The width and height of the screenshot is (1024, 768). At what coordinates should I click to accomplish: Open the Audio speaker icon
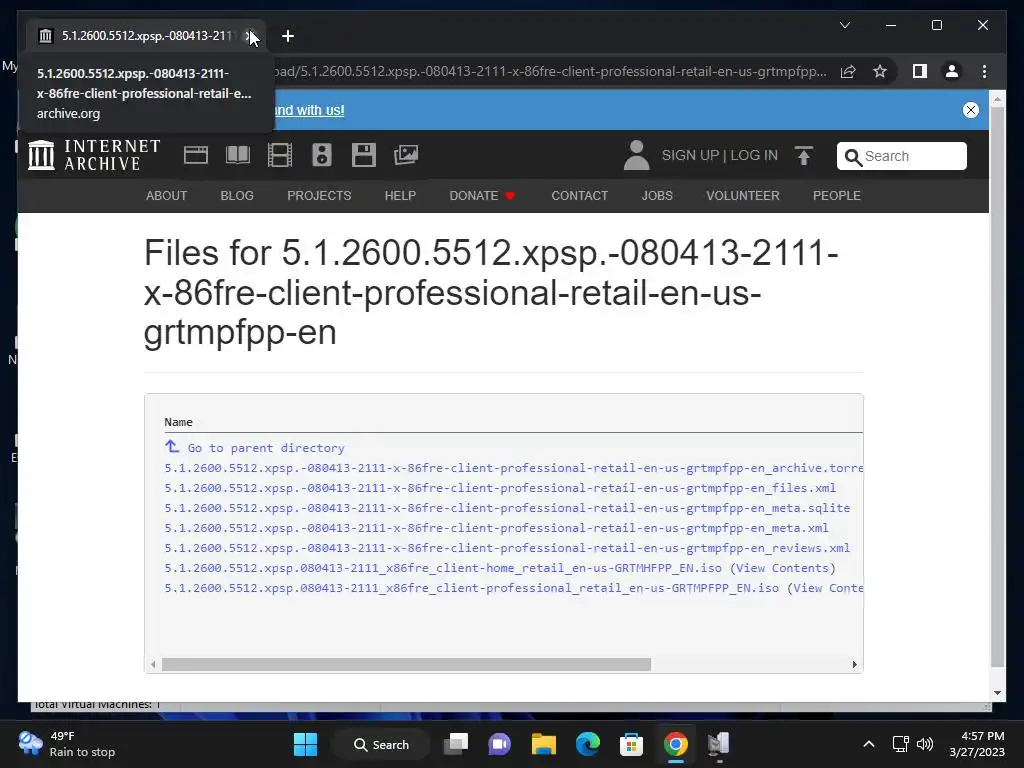[x=322, y=155]
